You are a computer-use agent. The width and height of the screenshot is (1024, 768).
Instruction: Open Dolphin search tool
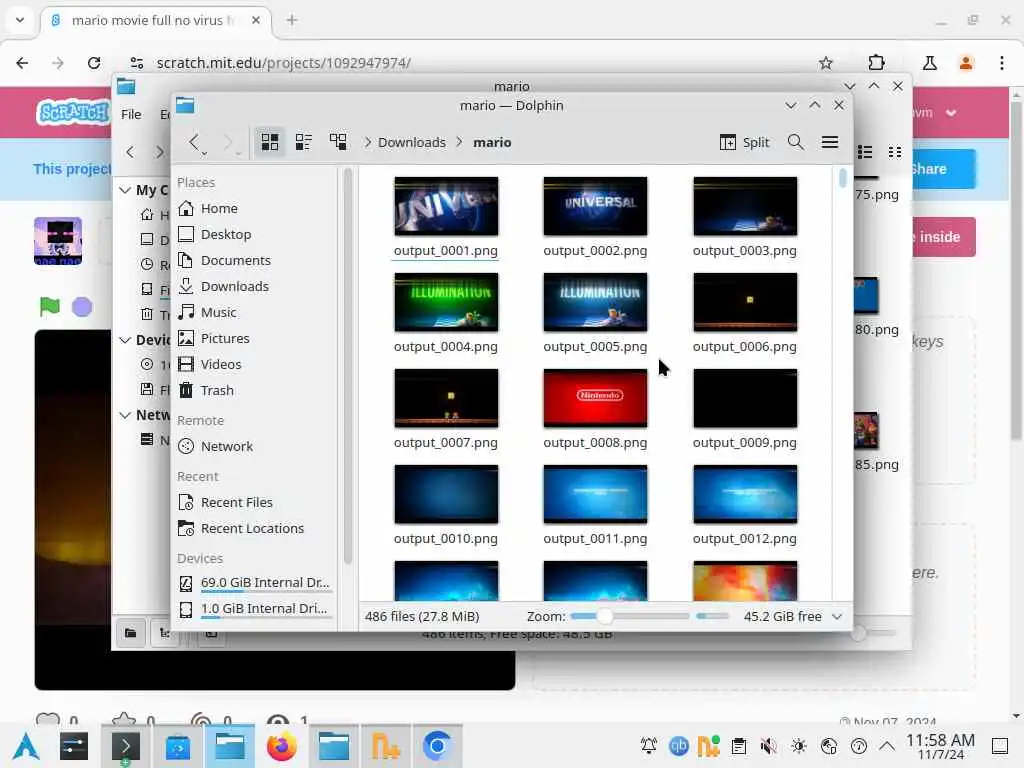point(795,142)
